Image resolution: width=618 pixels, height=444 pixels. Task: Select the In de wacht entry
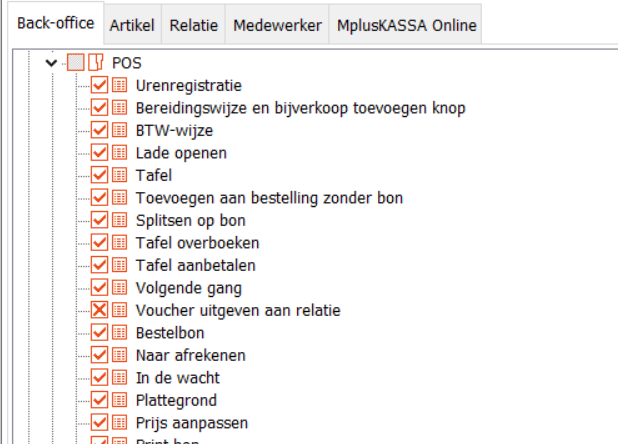[177, 378]
